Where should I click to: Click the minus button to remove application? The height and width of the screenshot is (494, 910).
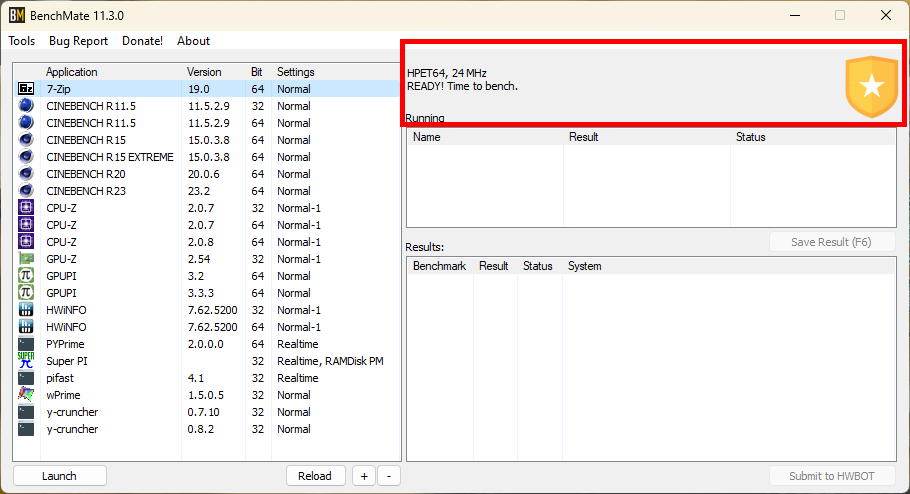pos(389,476)
